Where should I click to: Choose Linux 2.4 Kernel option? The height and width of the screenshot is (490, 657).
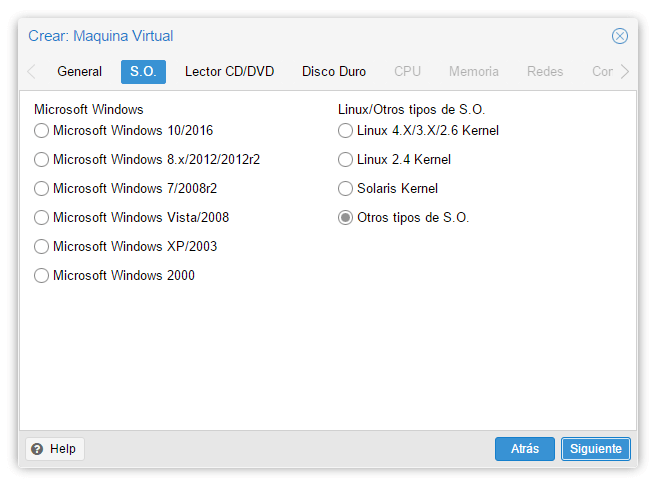(345, 159)
